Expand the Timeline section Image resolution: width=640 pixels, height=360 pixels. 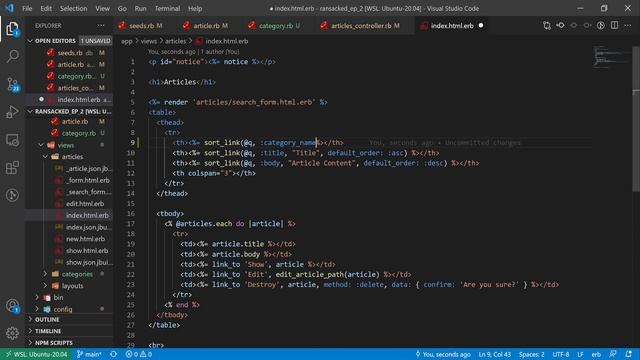tap(69, 331)
